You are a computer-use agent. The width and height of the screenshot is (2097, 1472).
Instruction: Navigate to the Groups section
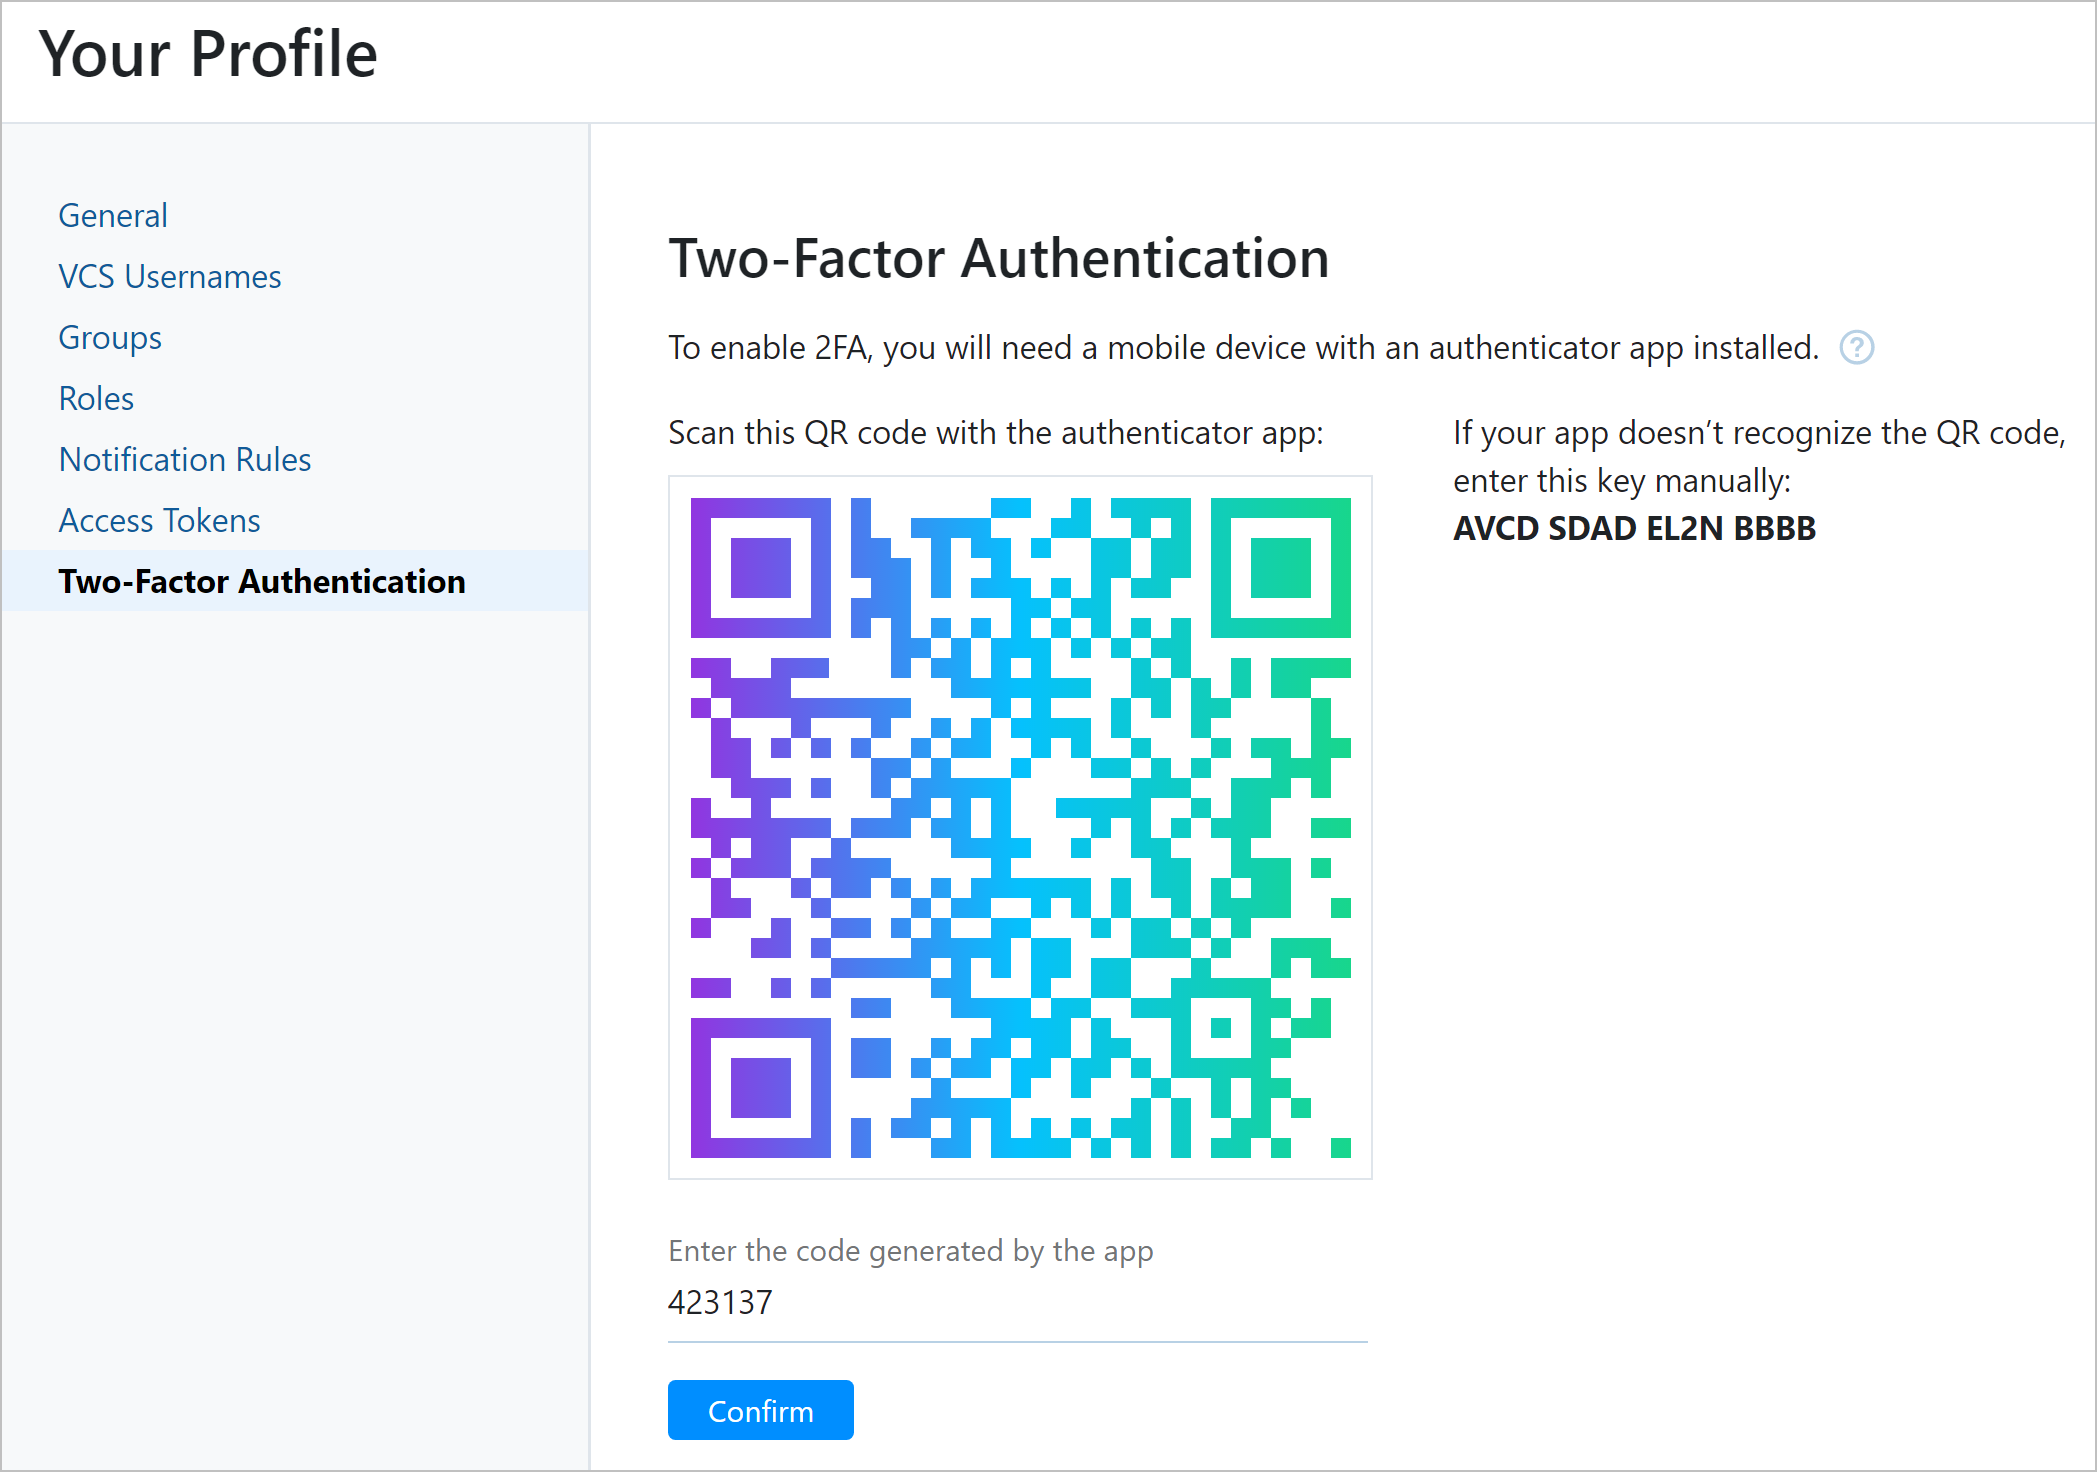pyautogui.click(x=109, y=338)
